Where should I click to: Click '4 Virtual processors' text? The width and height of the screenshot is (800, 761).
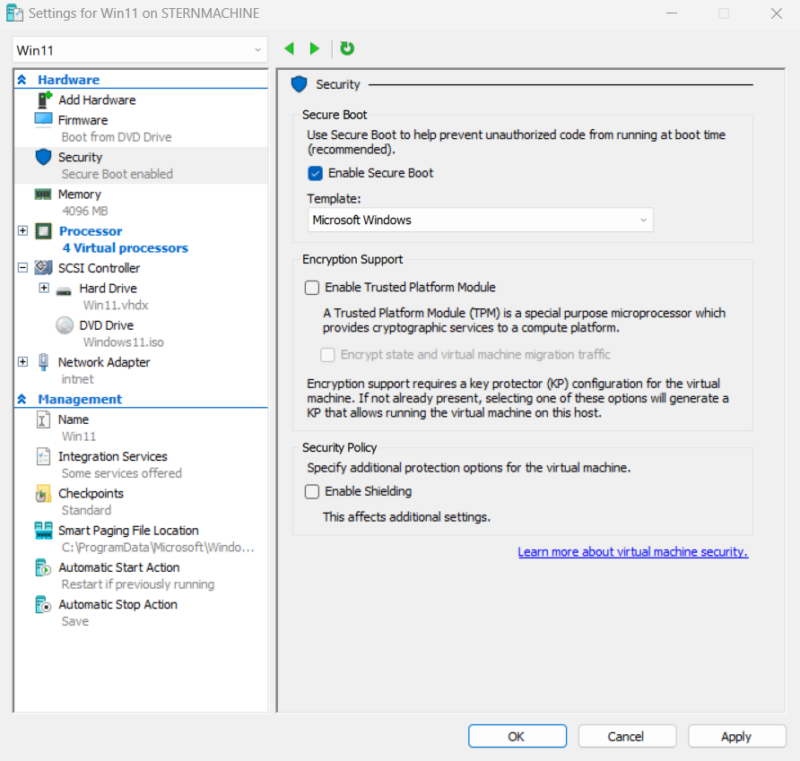126,248
